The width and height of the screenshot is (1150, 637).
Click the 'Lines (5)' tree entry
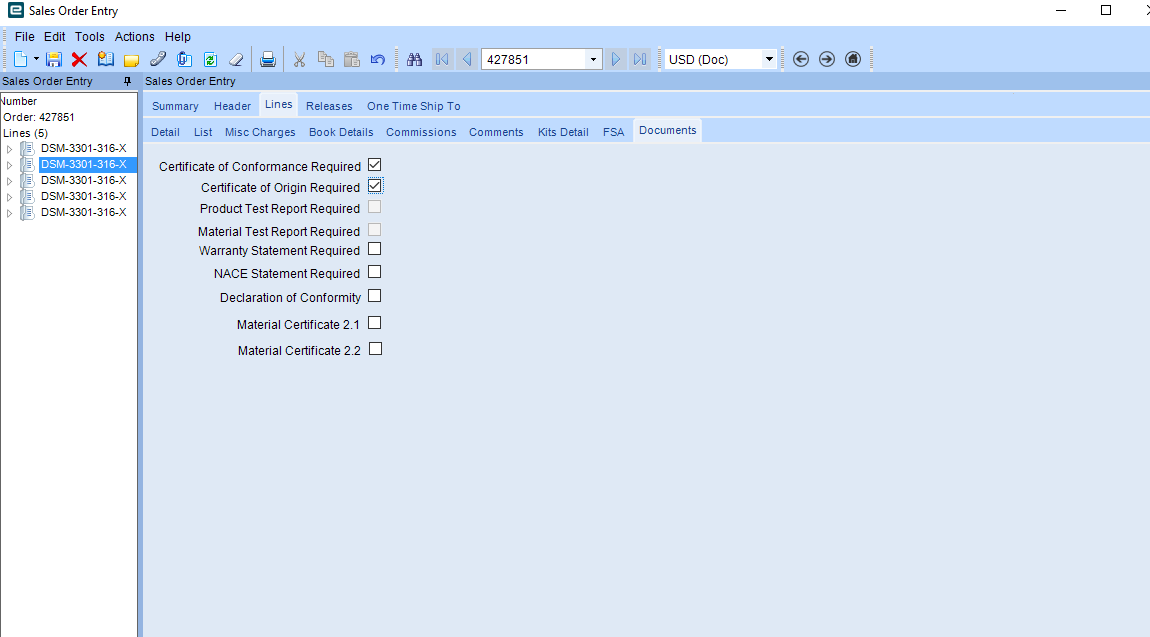point(26,133)
